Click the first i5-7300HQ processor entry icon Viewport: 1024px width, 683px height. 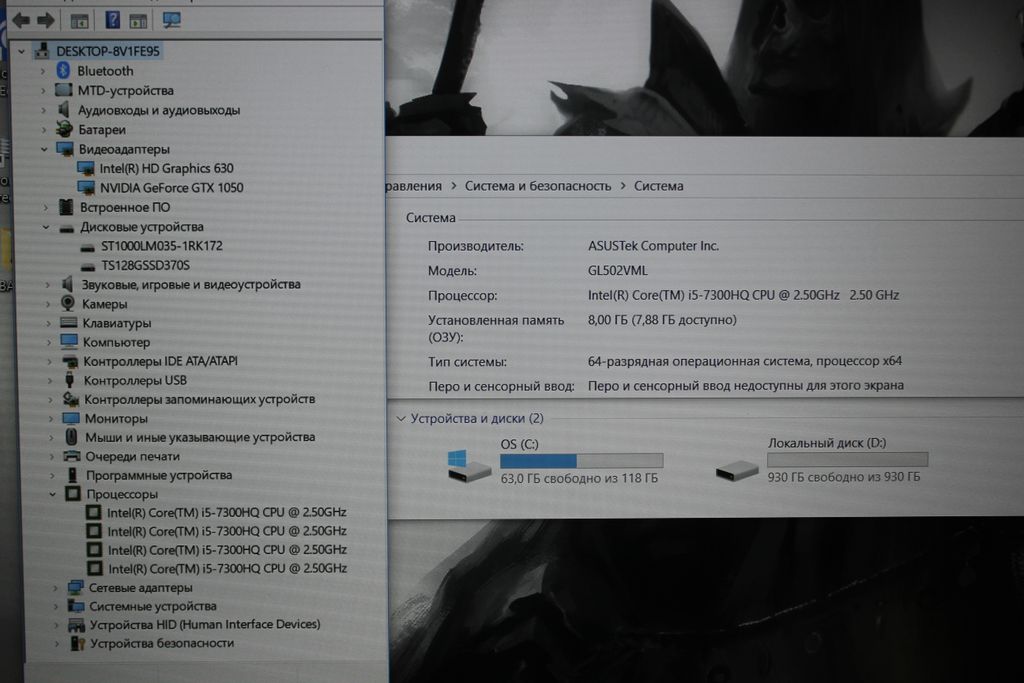94,512
